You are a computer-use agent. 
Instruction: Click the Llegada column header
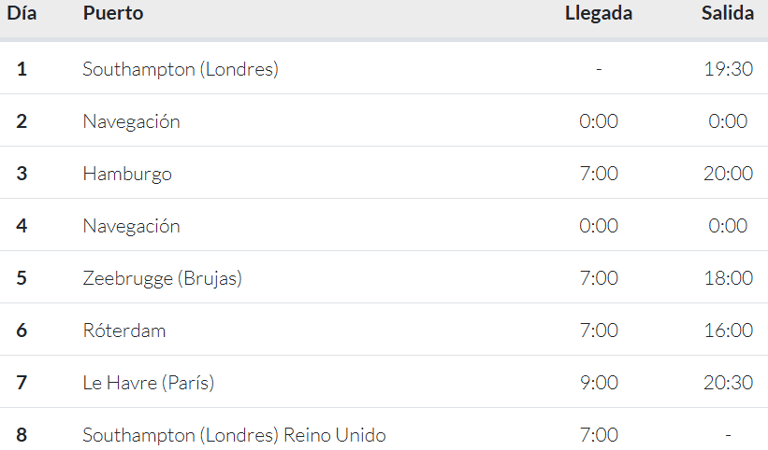tap(599, 13)
